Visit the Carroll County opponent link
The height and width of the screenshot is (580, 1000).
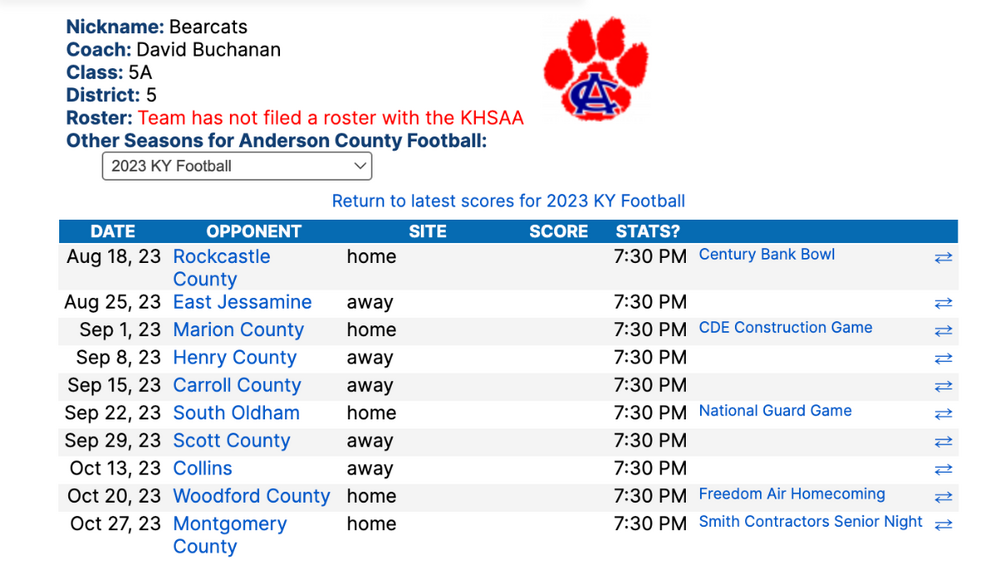pos(237,385)
